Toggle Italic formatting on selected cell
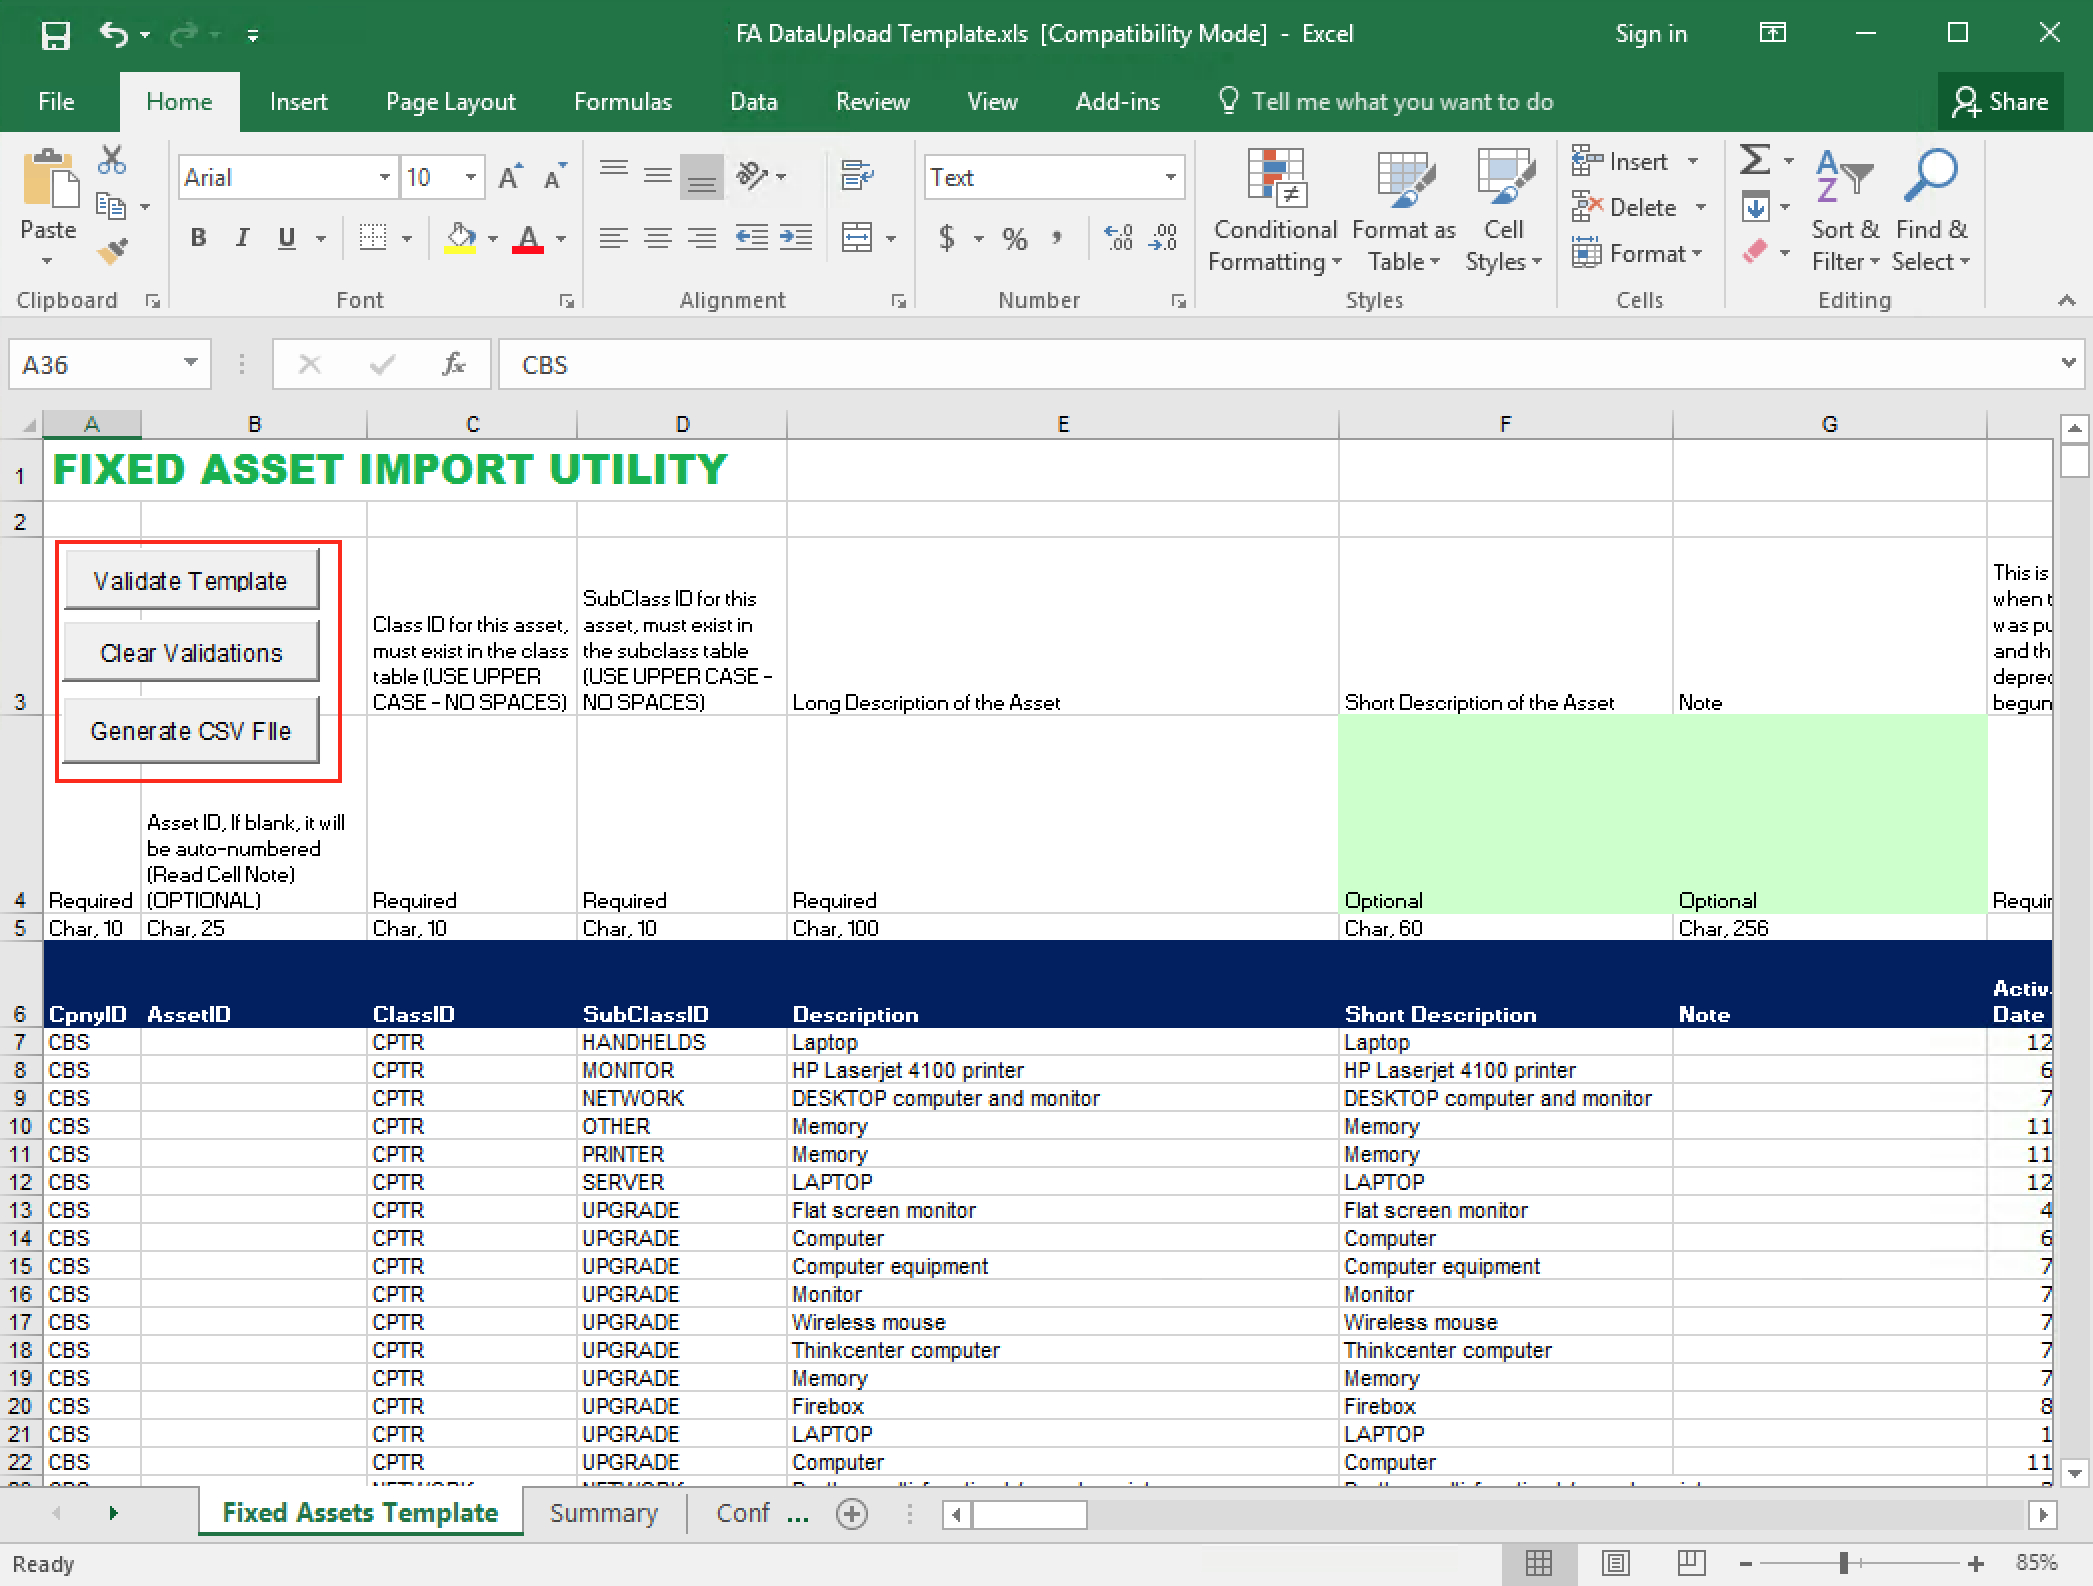 click(242, 238)
